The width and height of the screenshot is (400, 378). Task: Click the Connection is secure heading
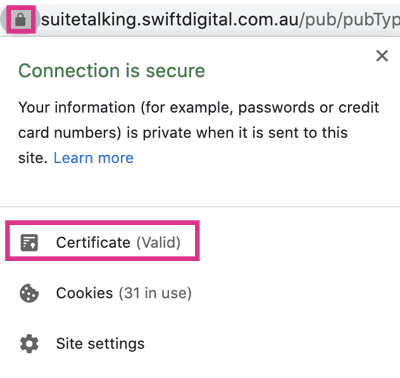point(112,71)
